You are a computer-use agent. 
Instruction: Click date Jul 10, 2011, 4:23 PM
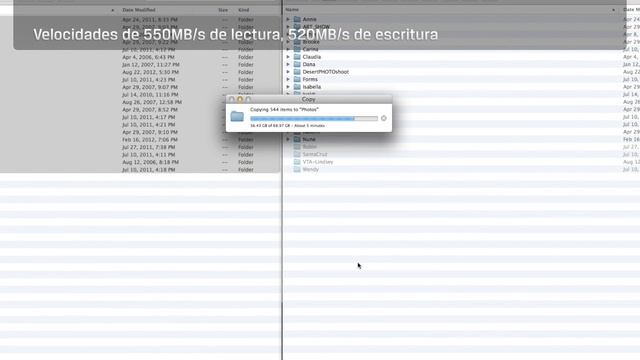(x=149, y=80)
